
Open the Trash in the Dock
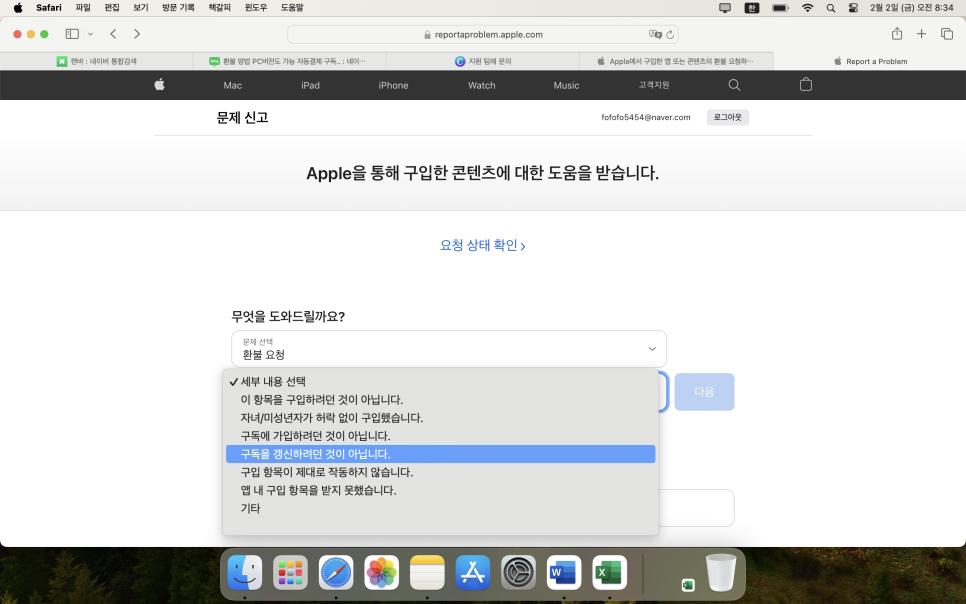(x=721, y=572)
